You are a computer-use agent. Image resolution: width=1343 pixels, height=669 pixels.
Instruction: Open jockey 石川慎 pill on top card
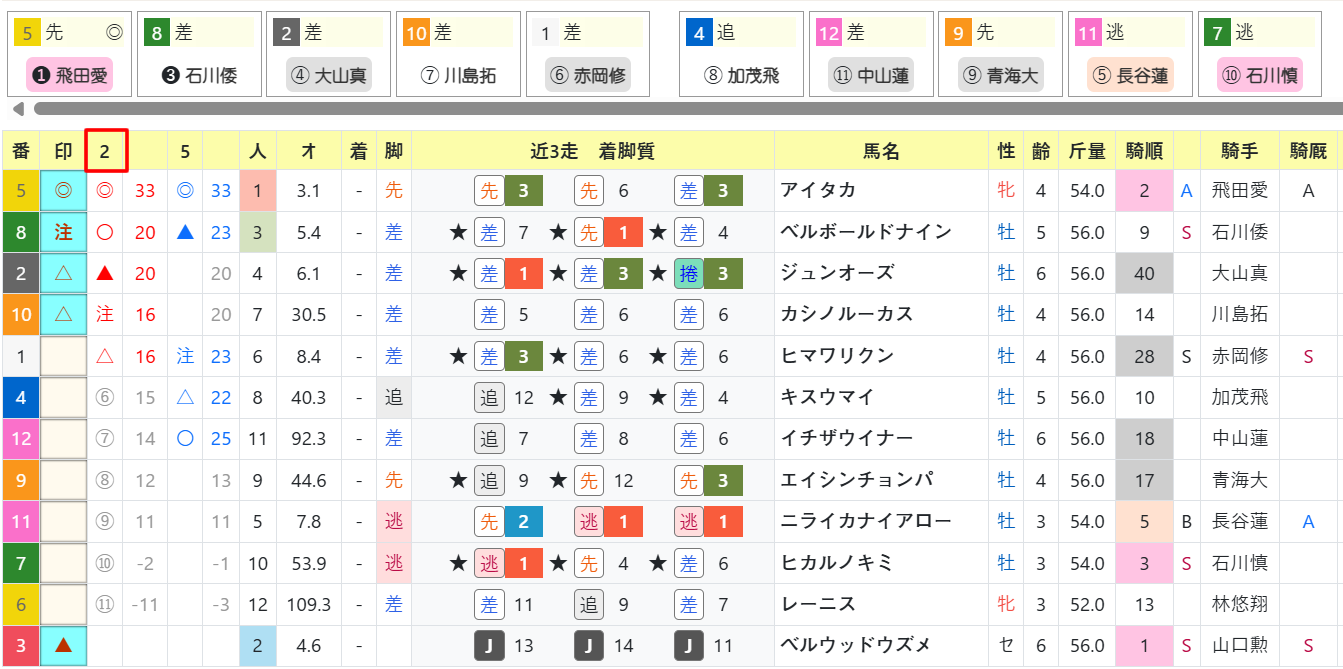pyautogui.click(x=1260, y=75)
